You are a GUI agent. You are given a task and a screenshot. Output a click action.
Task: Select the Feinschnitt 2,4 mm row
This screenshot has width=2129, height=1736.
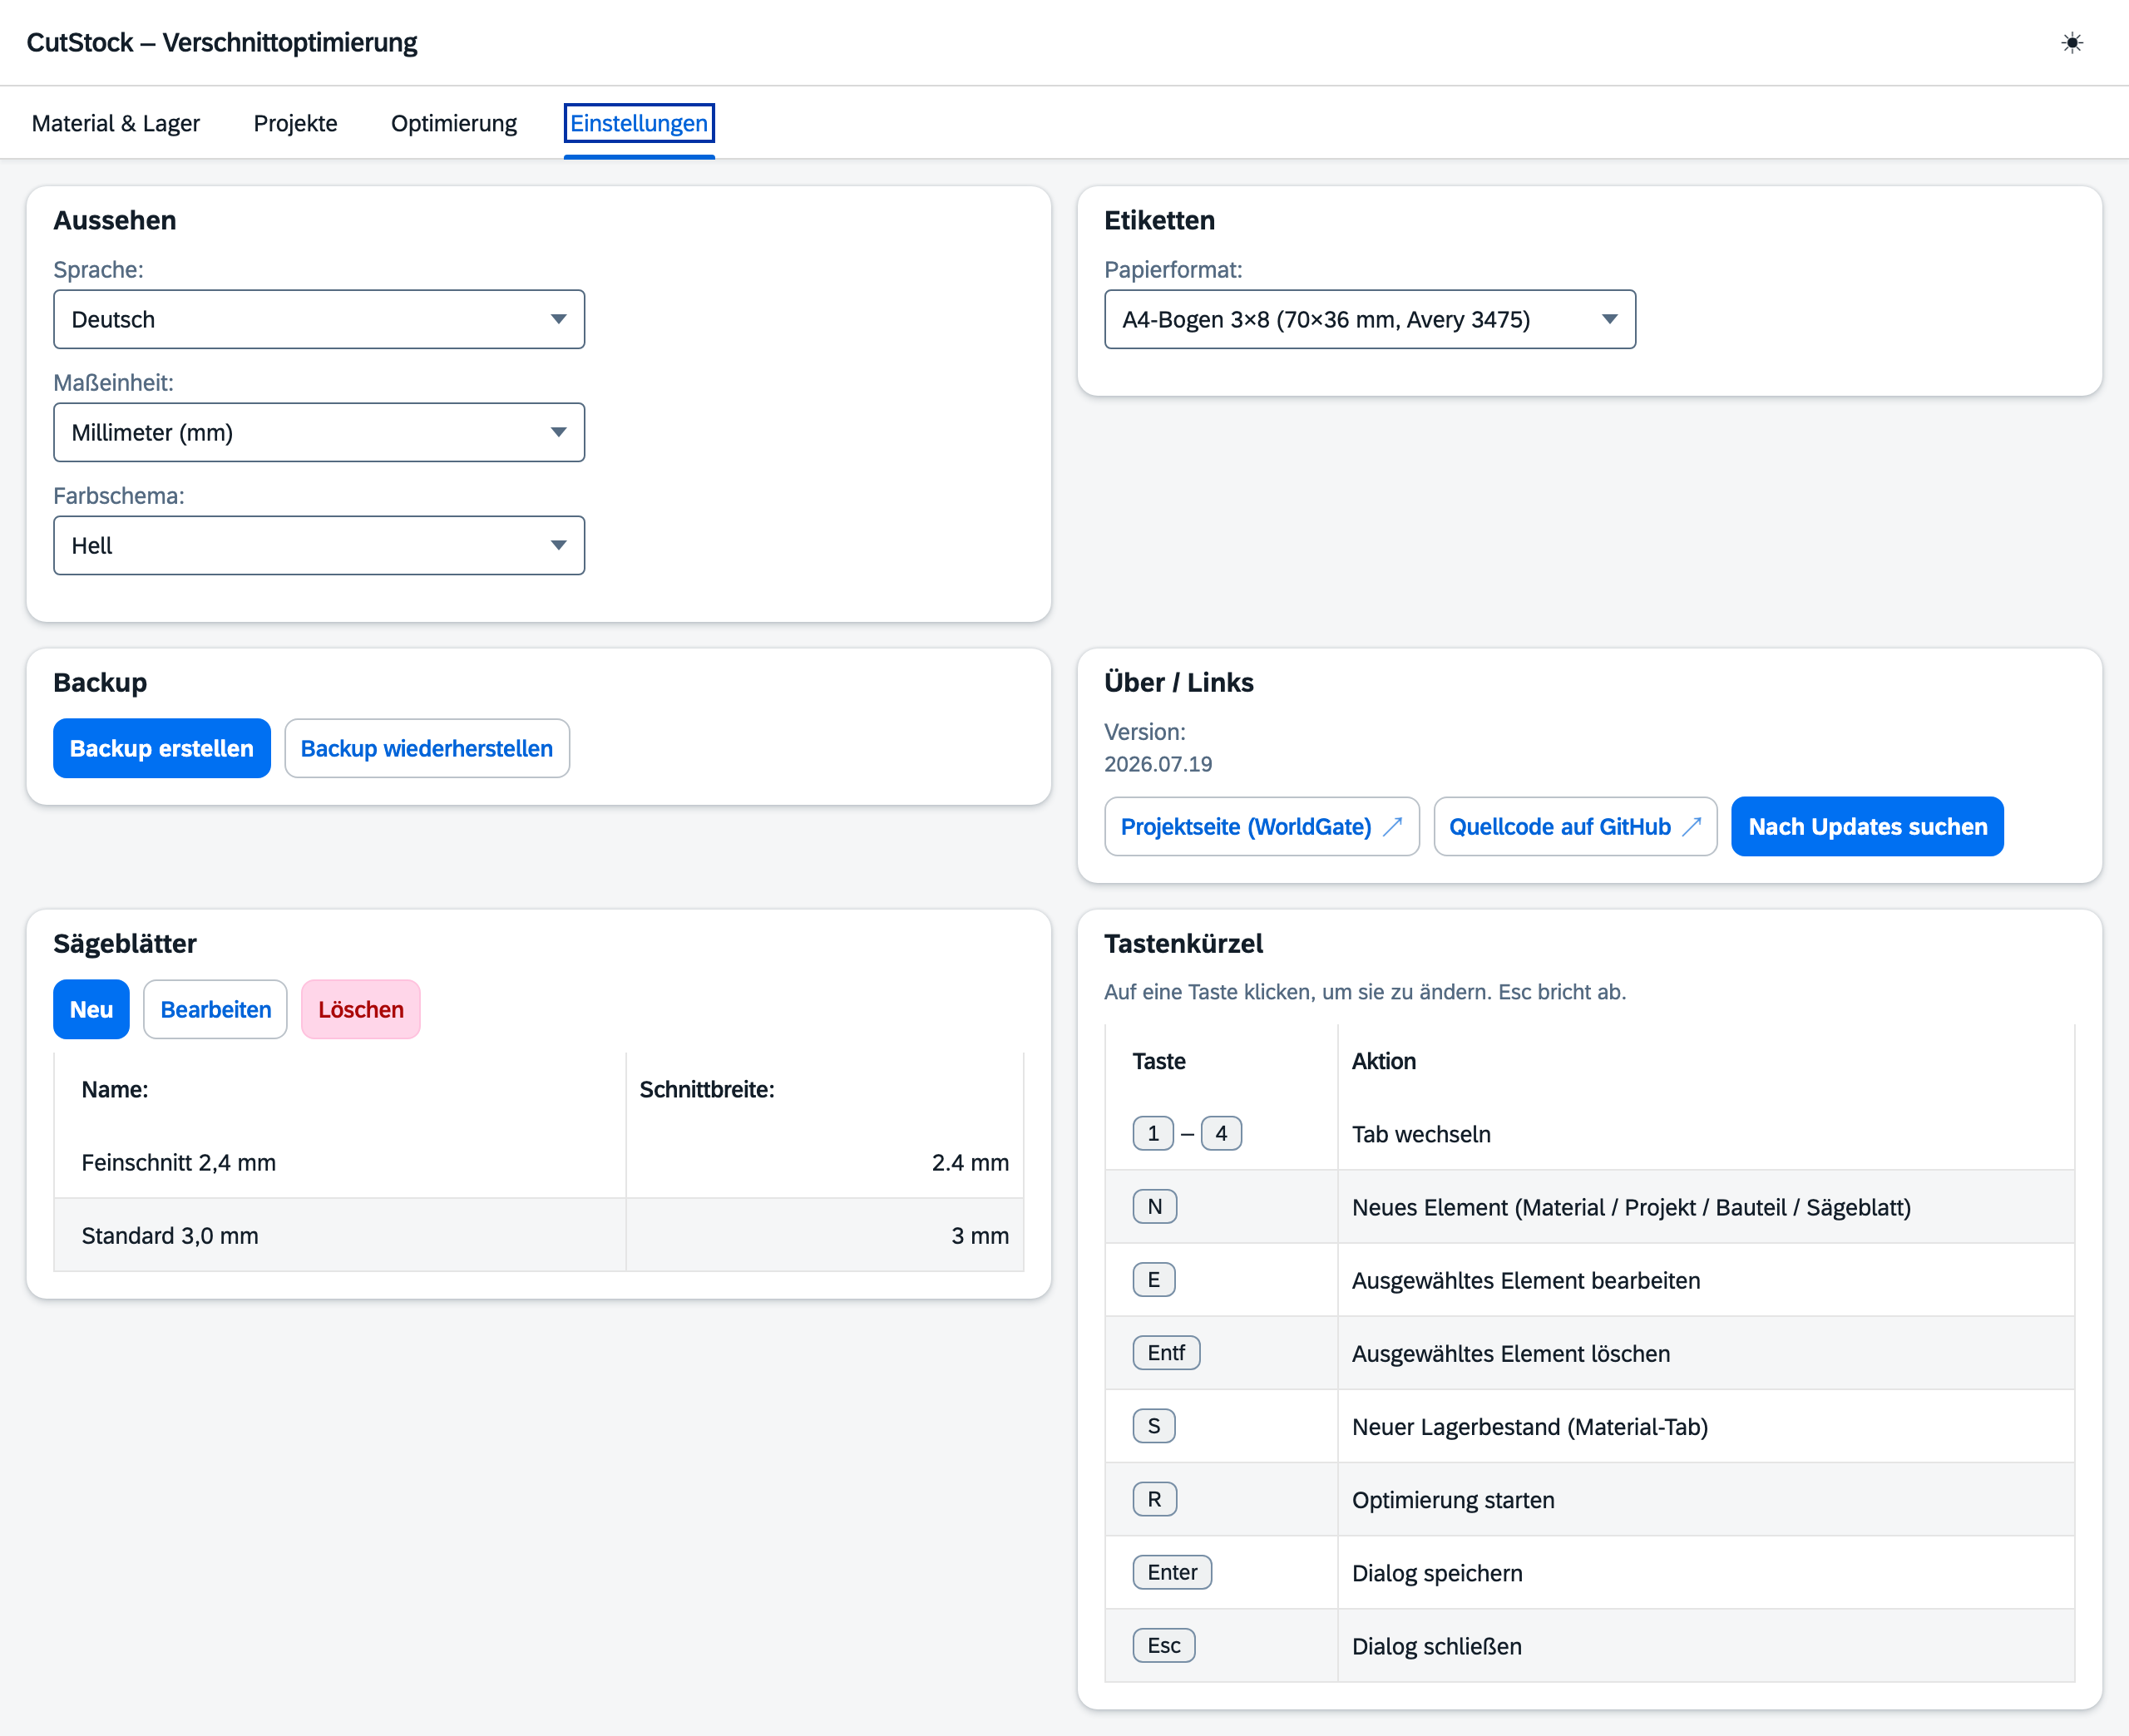pos(539,1163)
